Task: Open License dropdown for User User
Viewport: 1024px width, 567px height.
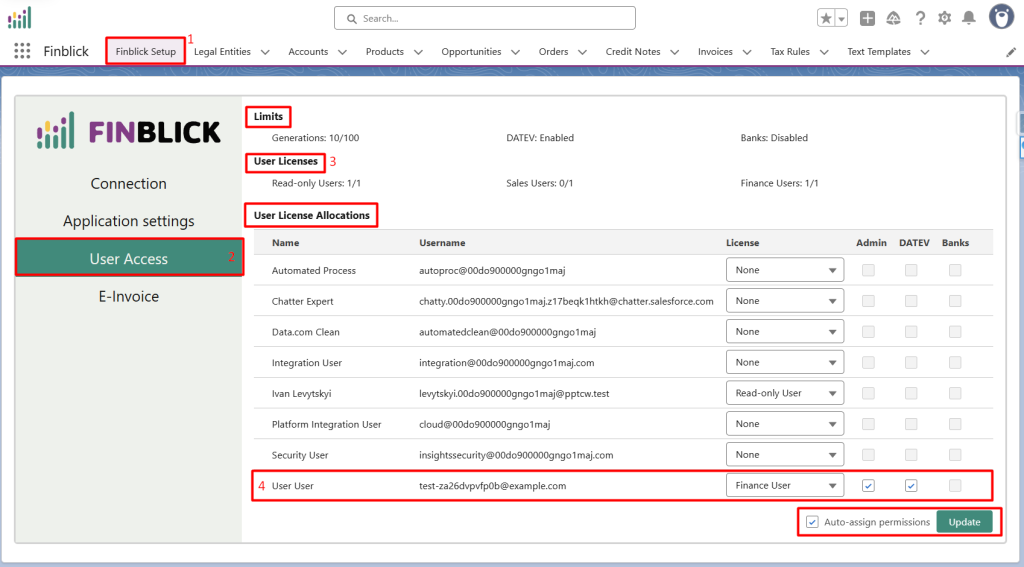Action: pos(784,486)
